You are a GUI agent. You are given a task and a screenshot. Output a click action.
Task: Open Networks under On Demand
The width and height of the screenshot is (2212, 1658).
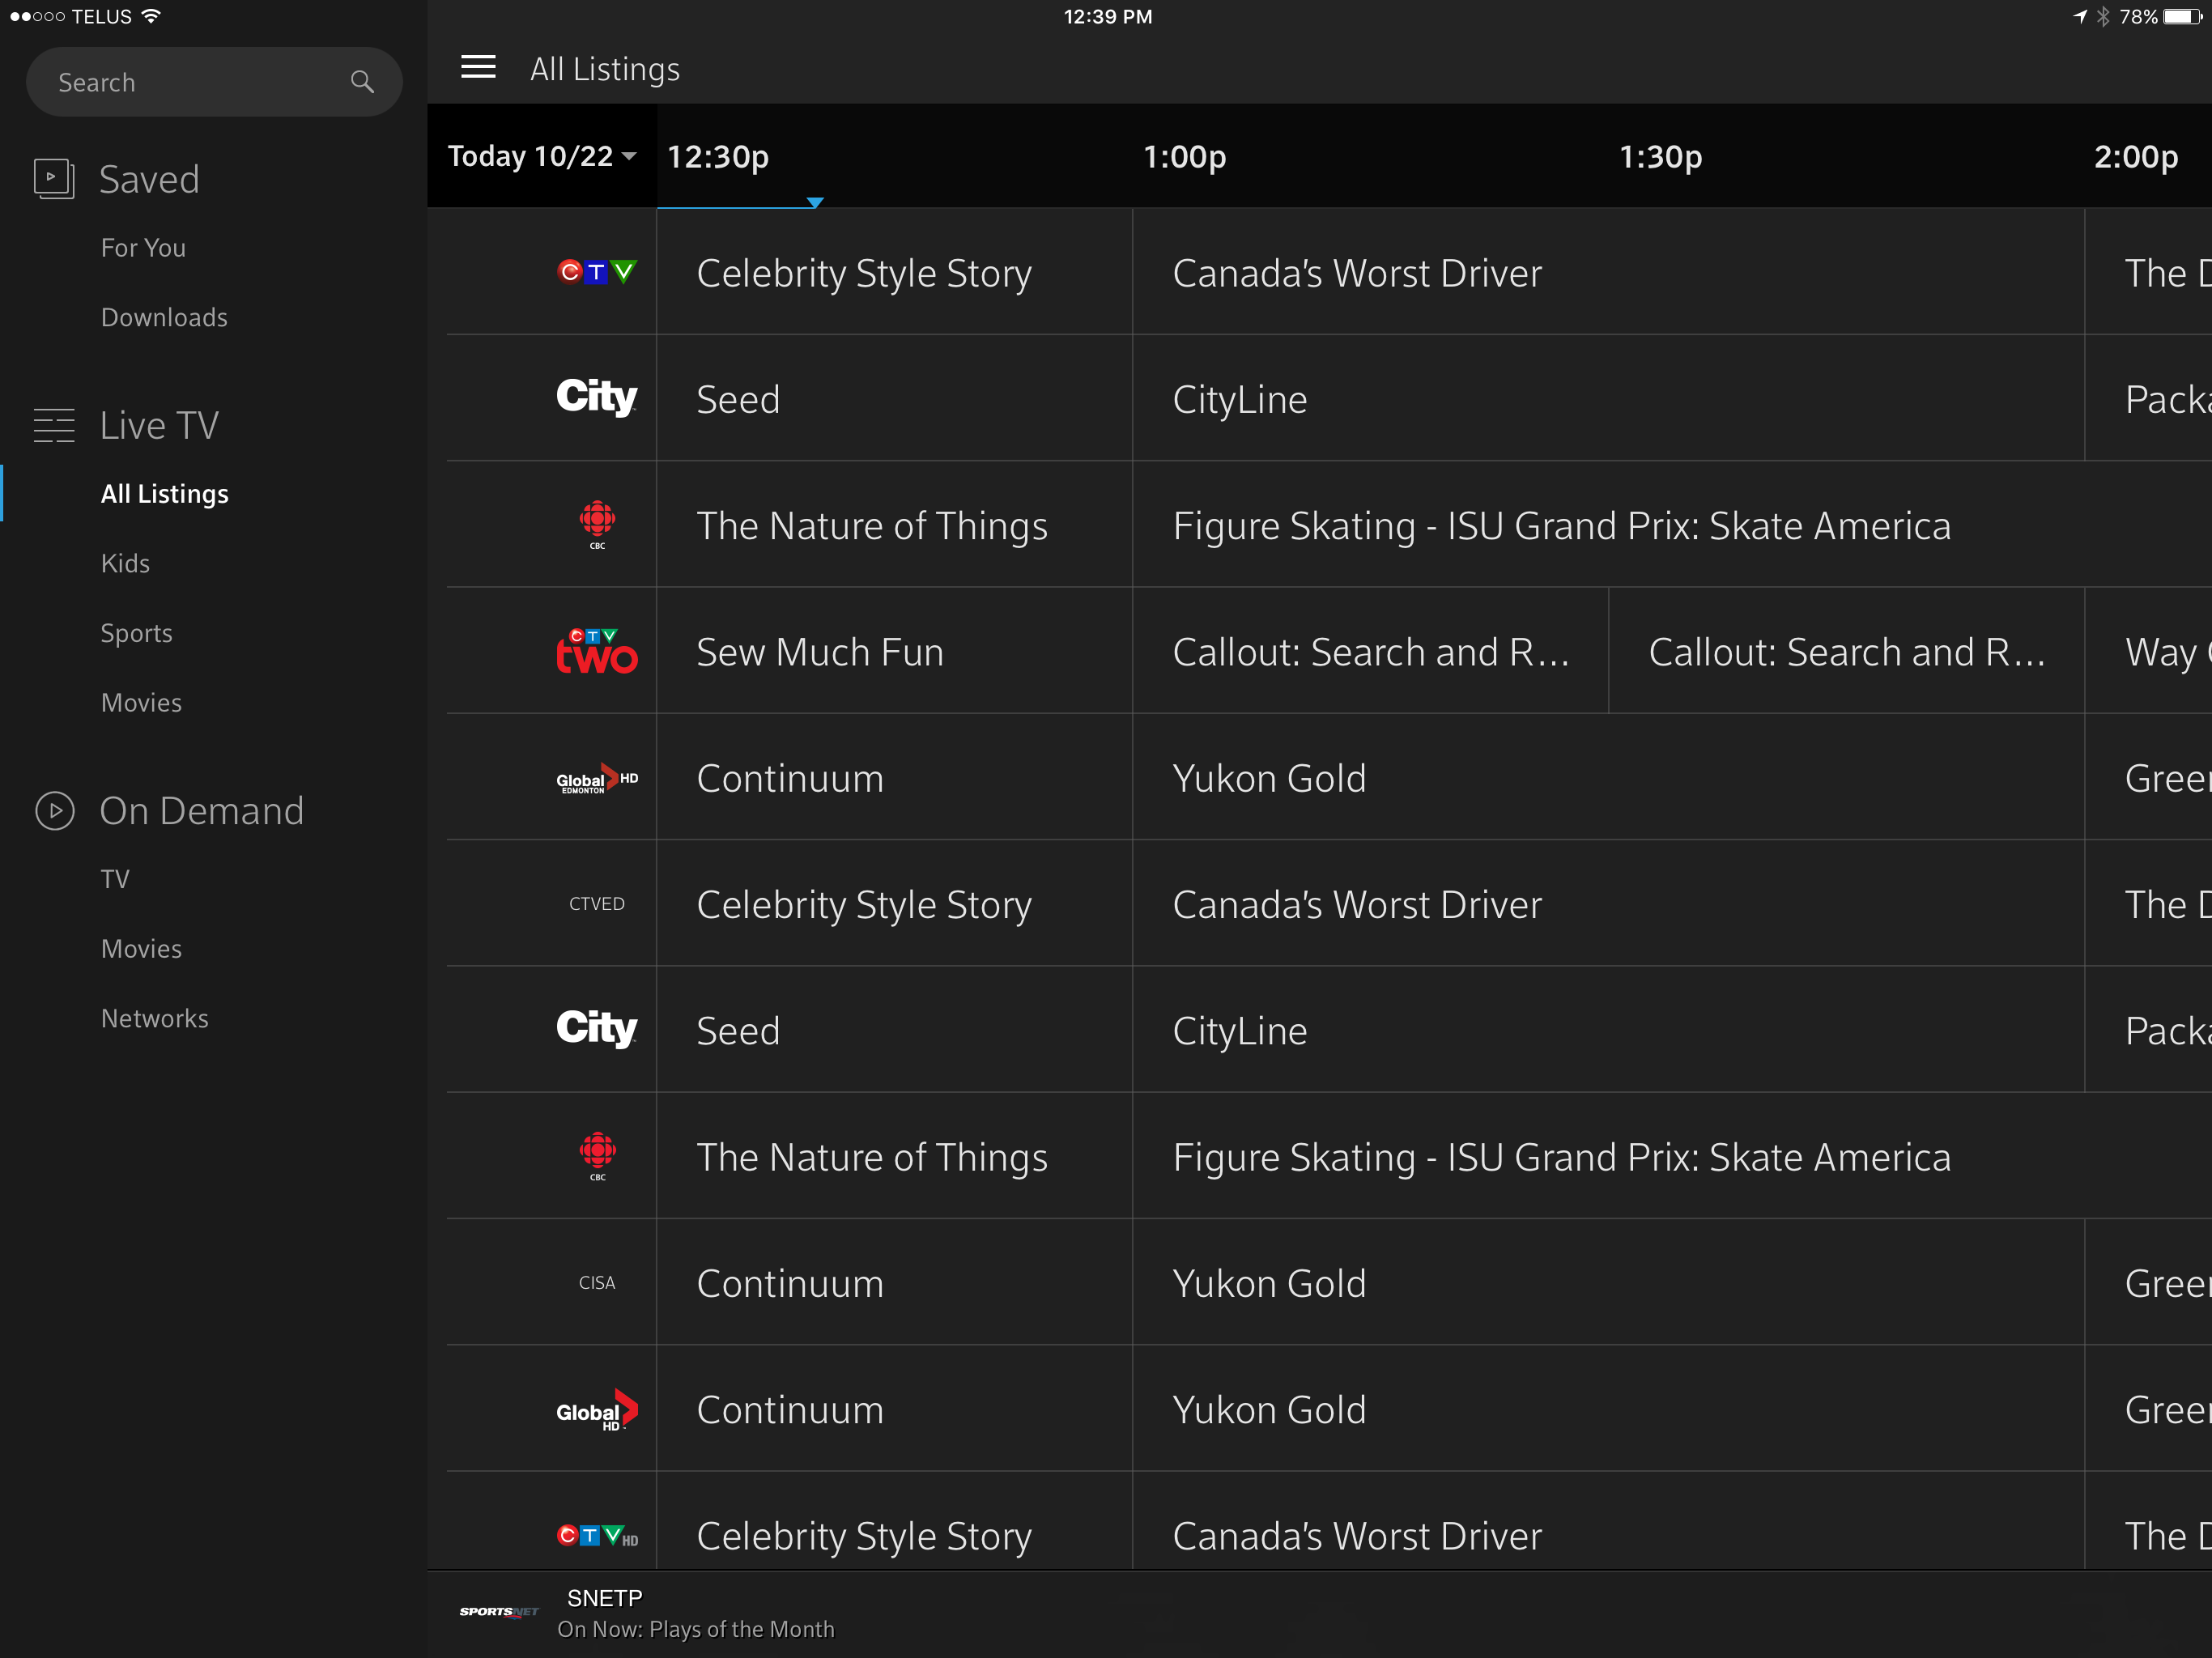154,1018
